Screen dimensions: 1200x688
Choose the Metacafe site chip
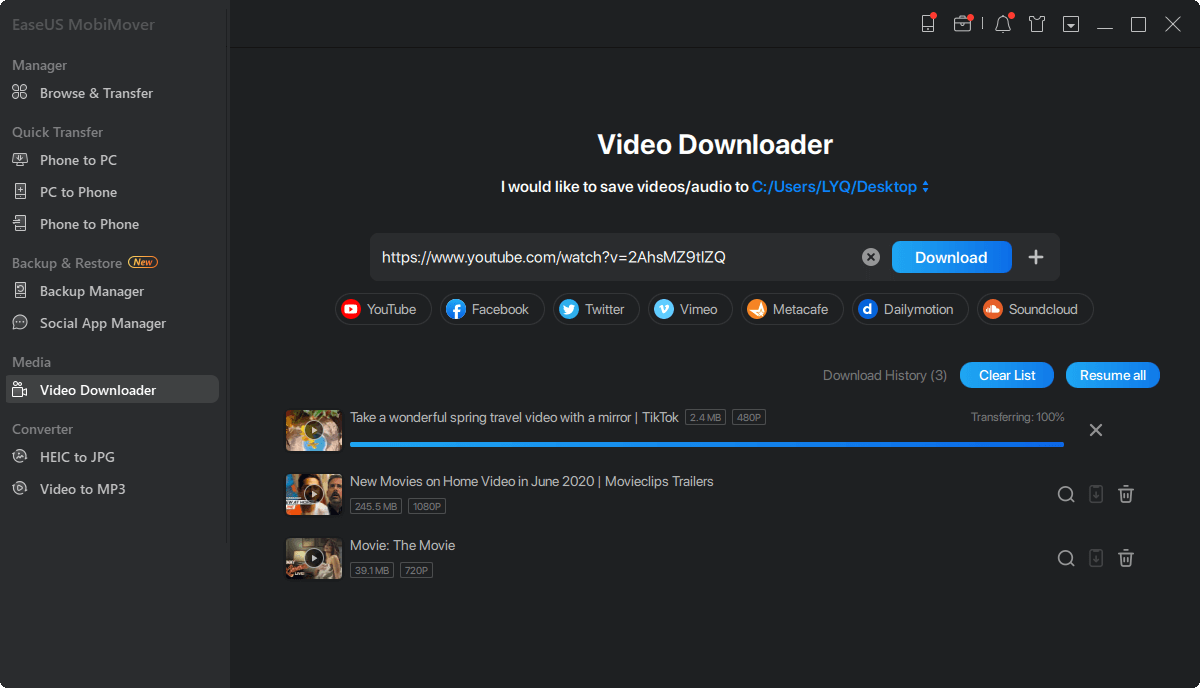coord(792,309)
